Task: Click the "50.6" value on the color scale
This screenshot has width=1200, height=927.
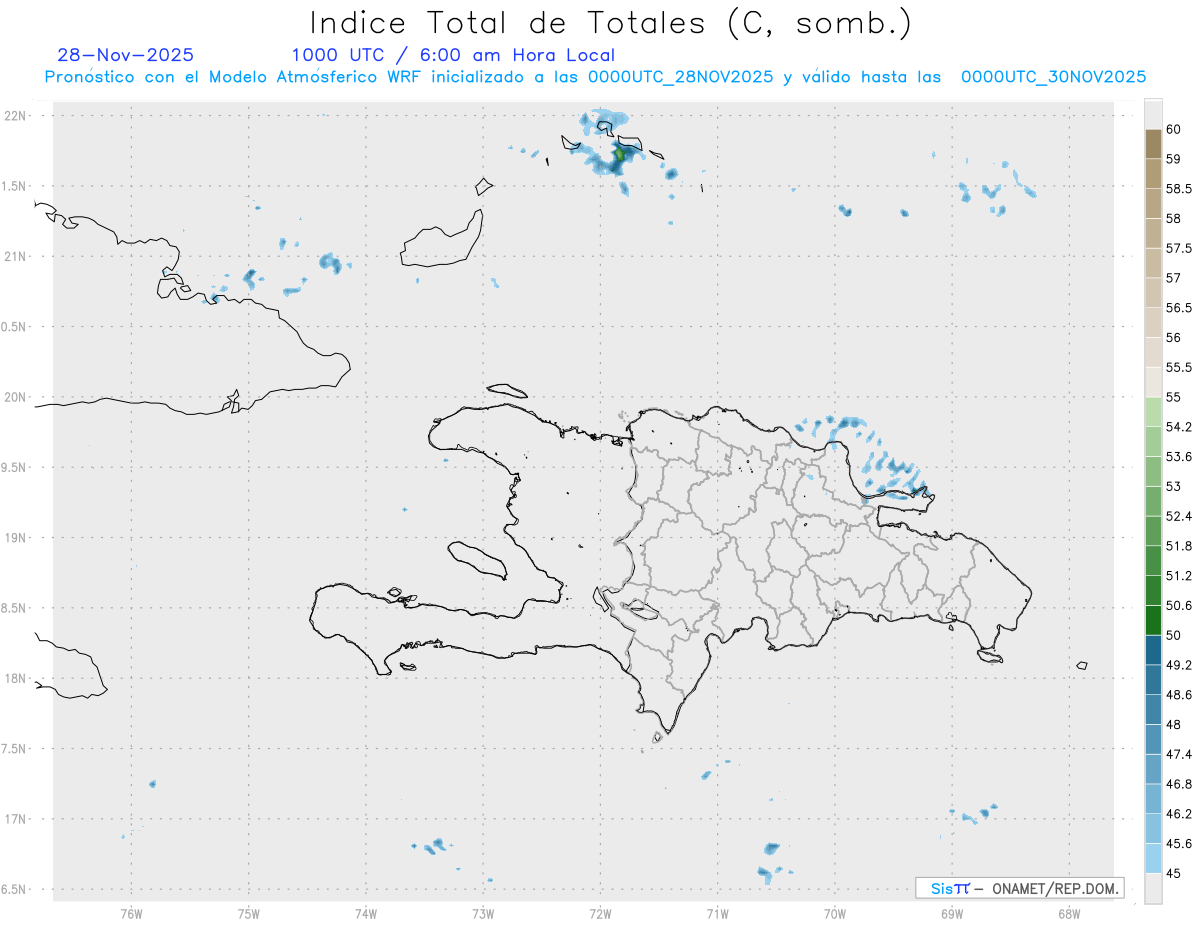Action: [x=1179, y=605]
